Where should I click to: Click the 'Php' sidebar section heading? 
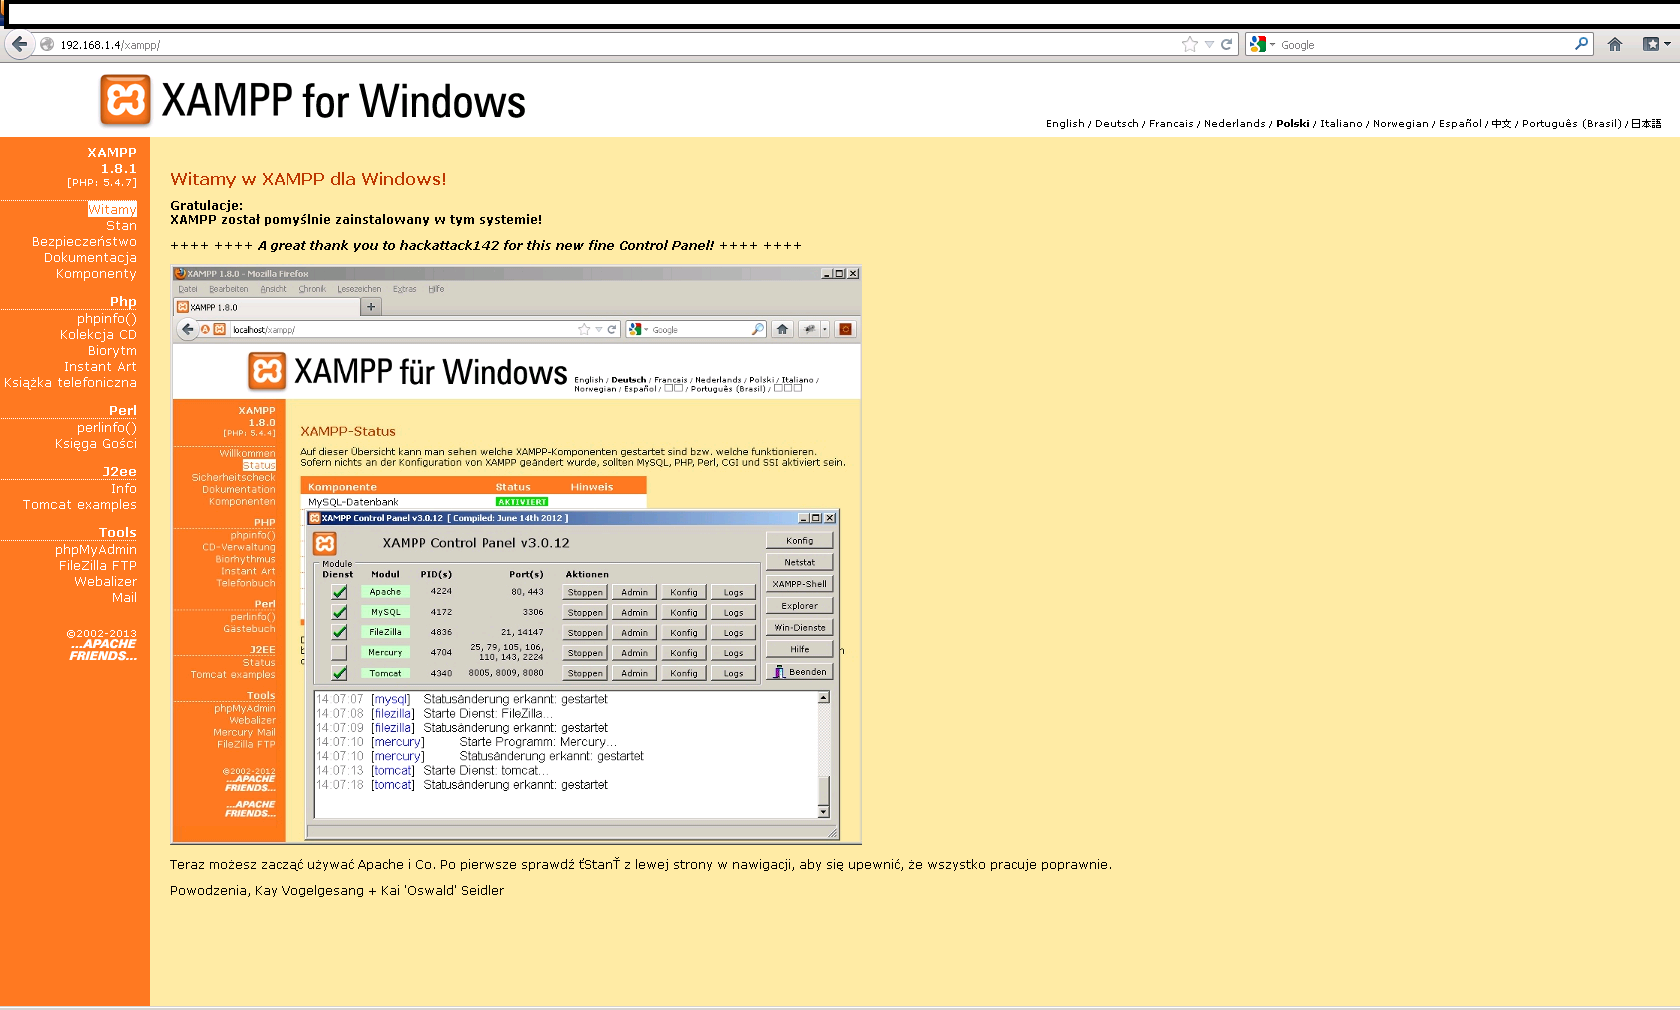[x=123, y=302]
